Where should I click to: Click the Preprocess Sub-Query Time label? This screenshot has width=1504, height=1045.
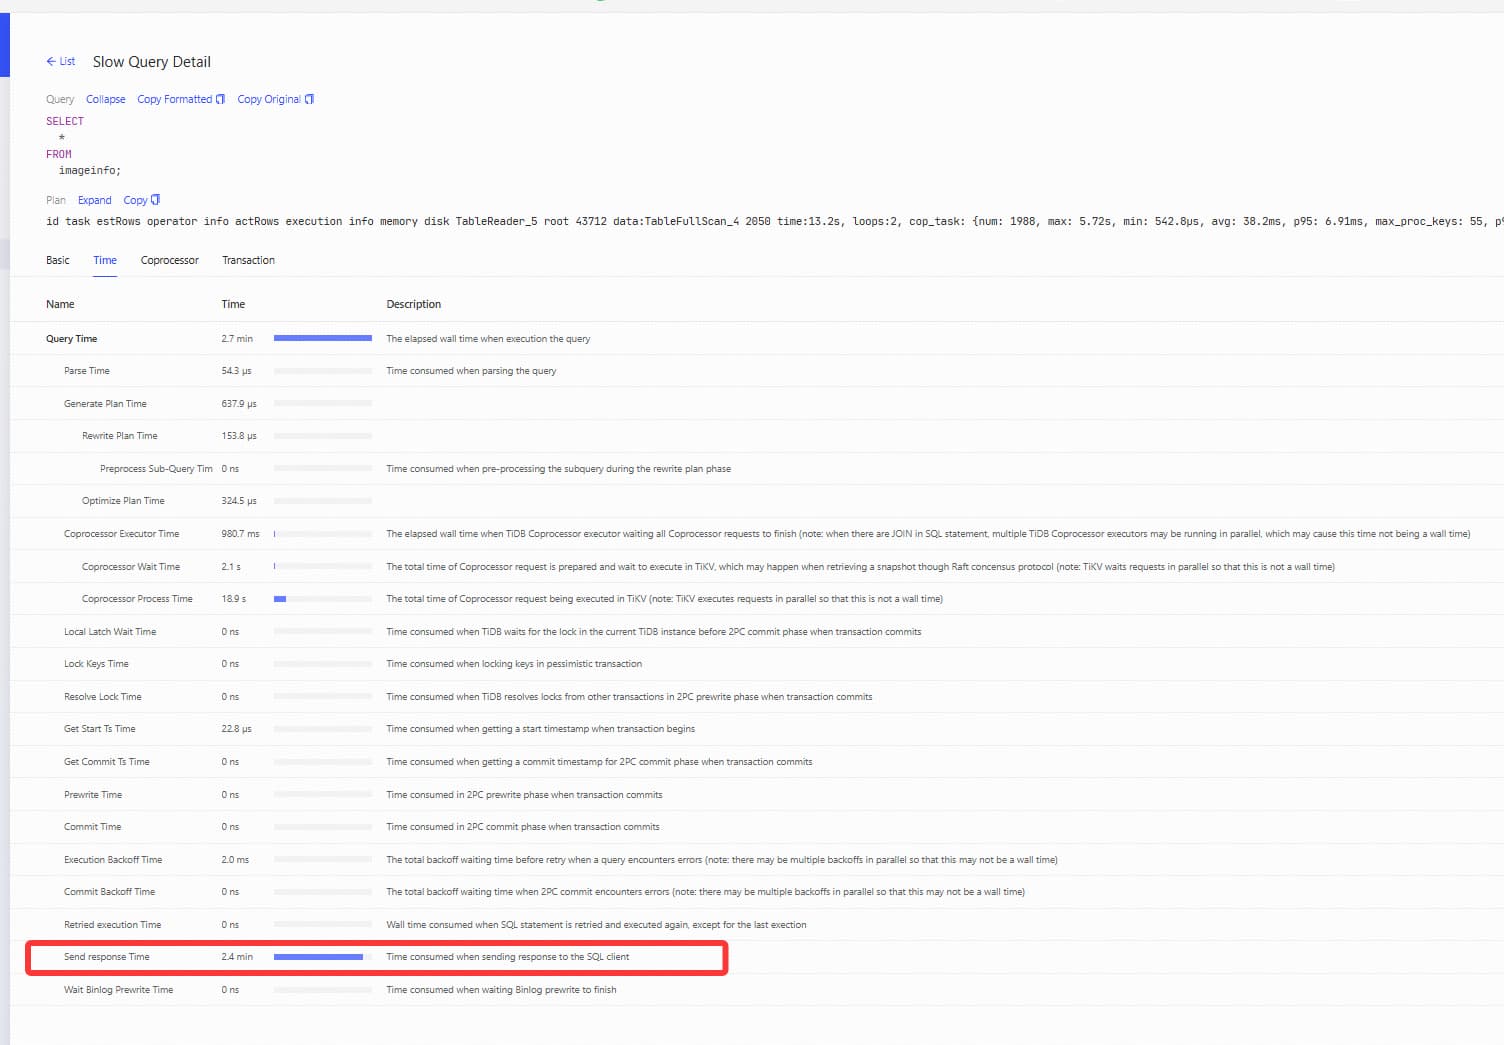click(156, 469)
